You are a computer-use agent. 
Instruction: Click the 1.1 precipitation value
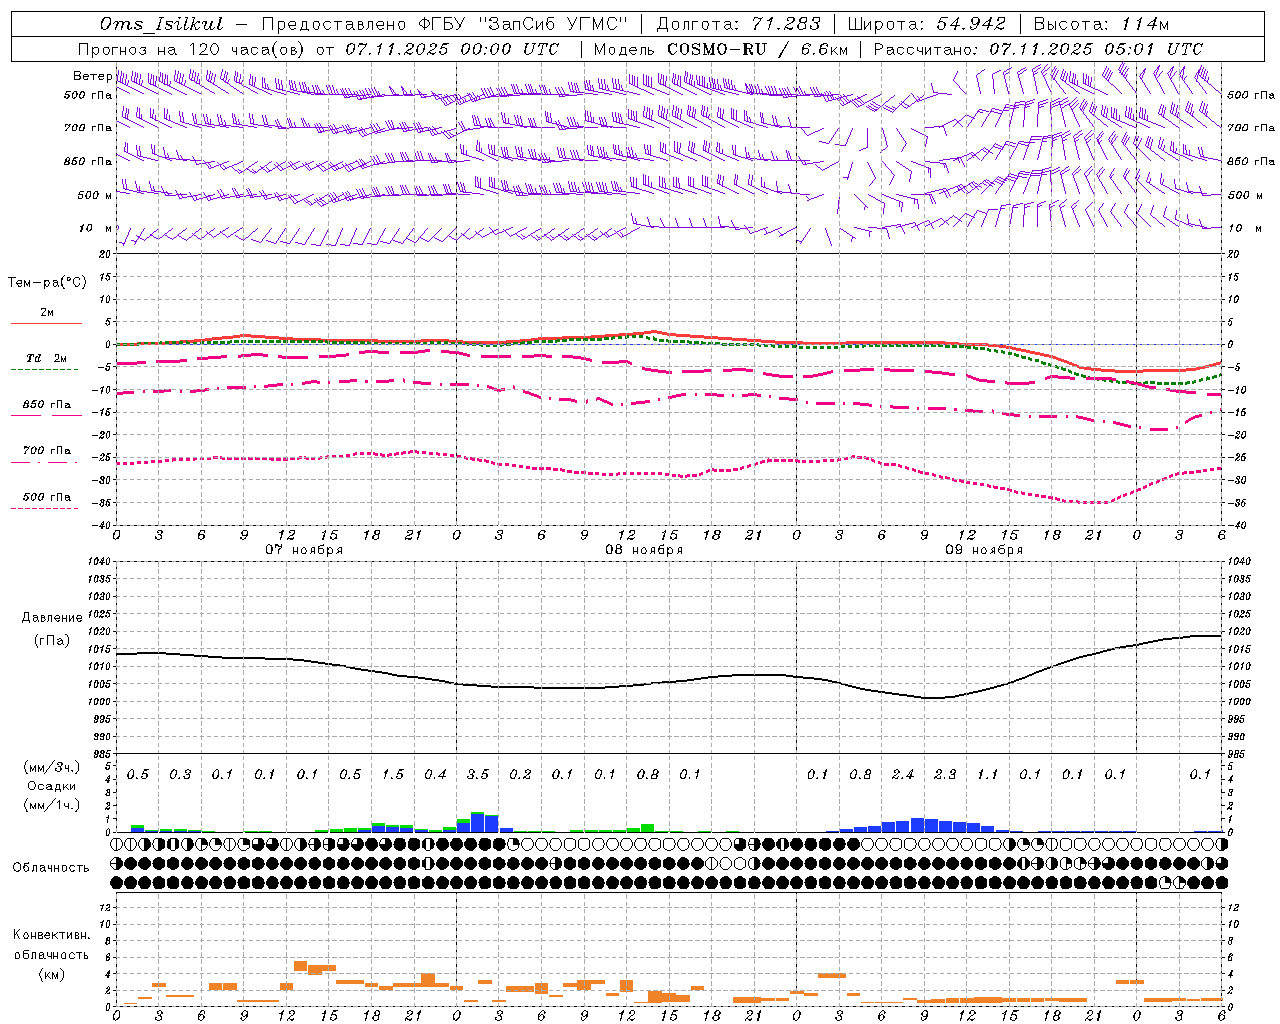click(x=988, y=775)
